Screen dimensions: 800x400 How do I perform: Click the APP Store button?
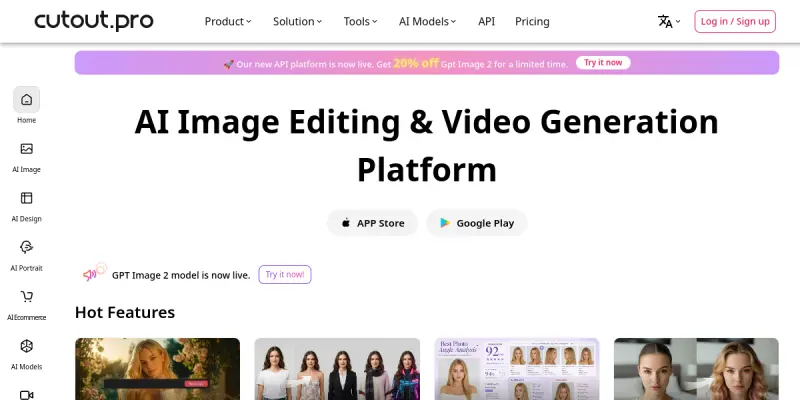tap(372, 223)
